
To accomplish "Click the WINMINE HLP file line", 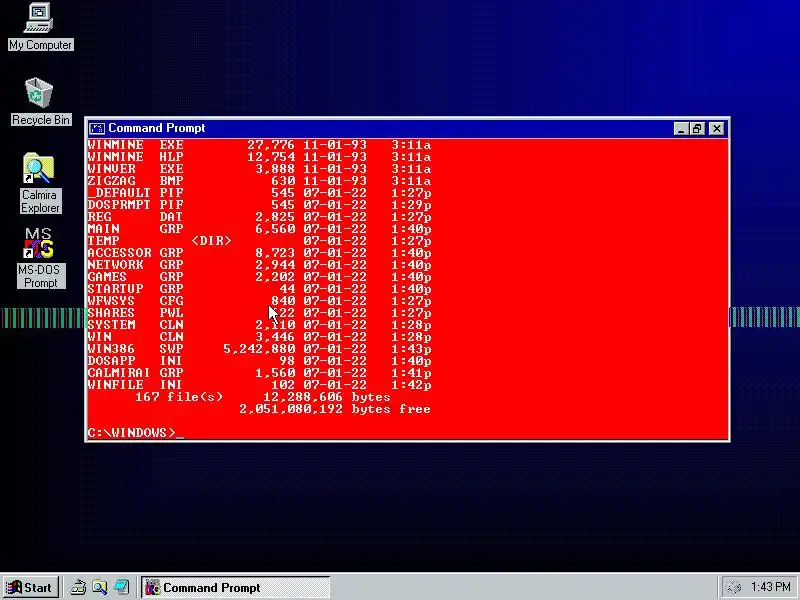I will pyautogui.click(x=259, y=157).
